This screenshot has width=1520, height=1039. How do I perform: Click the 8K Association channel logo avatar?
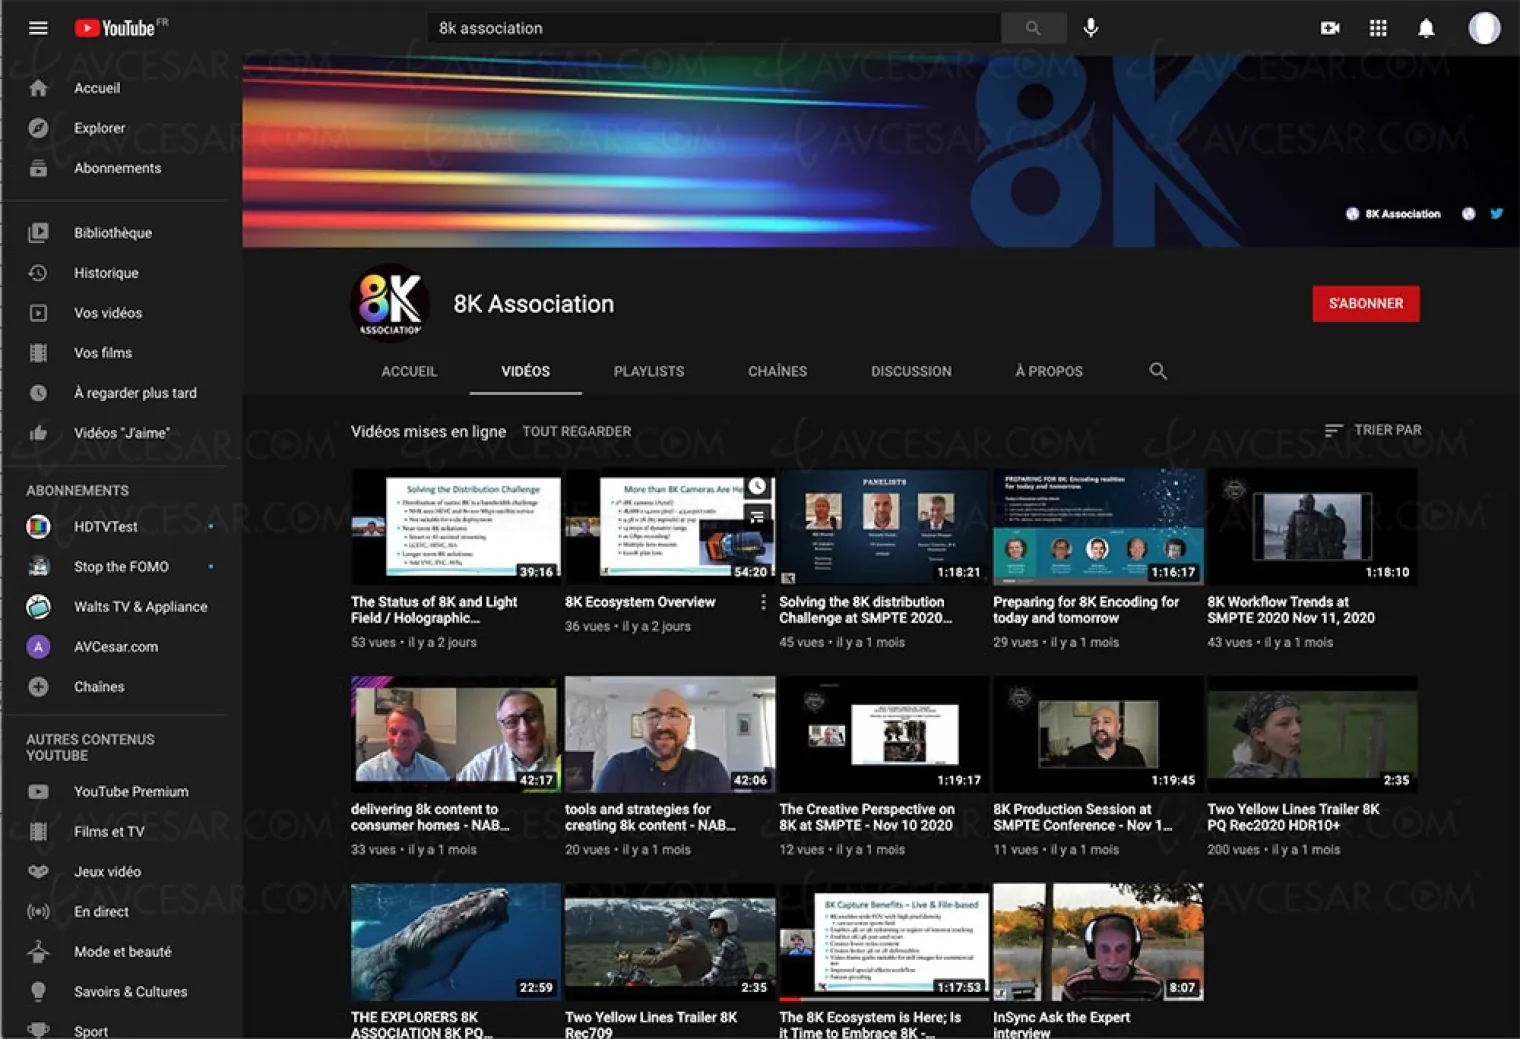pyautogui.click(x=391, y=303)
